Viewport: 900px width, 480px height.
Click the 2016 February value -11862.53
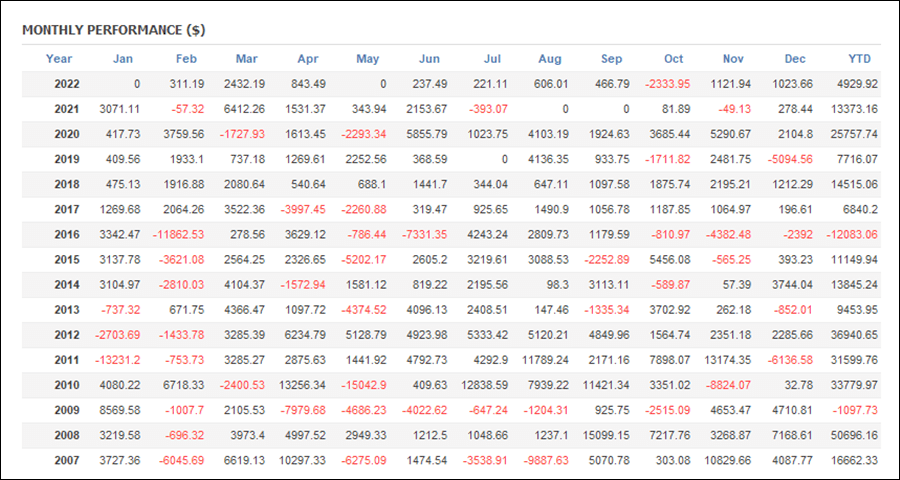coord(178,234)
